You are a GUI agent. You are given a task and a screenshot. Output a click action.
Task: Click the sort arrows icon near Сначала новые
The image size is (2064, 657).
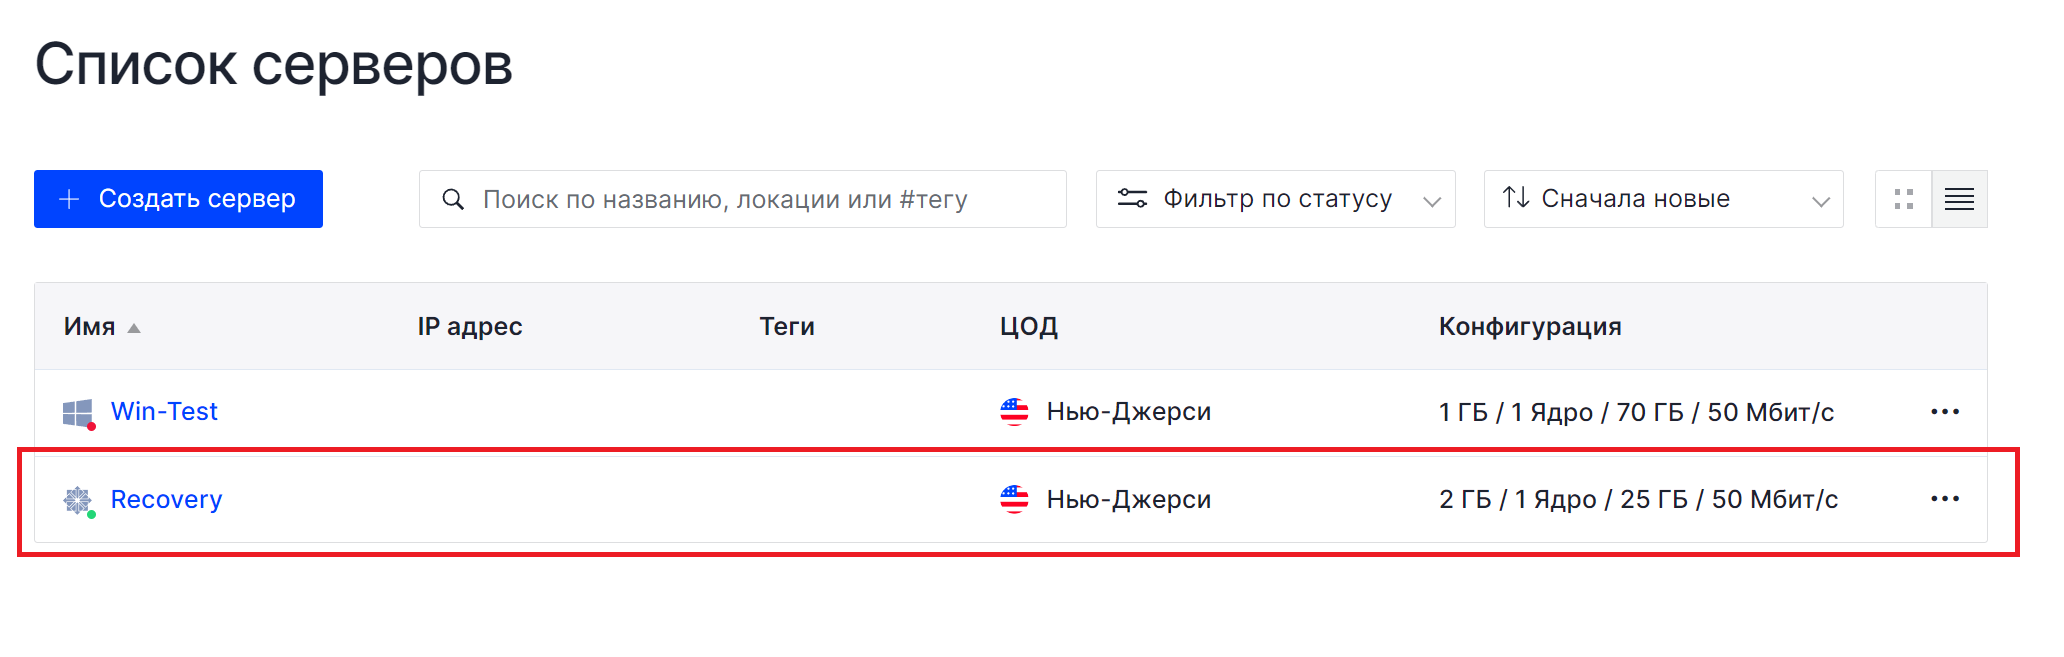click(1516, 198)
